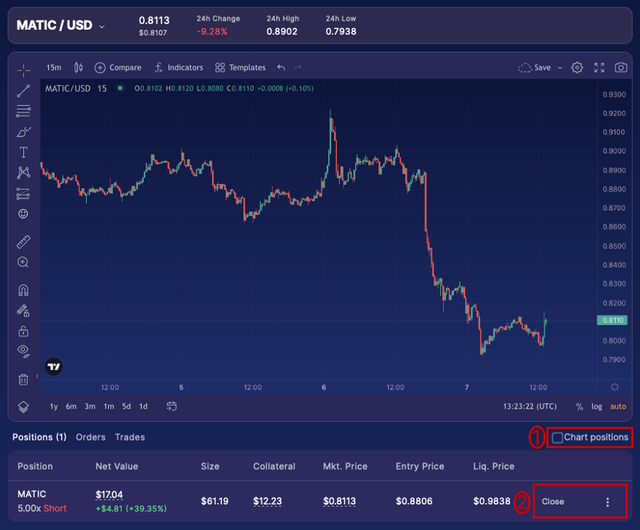640x530 pixels.
Task: Open the MATIC position more options menu
Action: [x=607, y=502]
